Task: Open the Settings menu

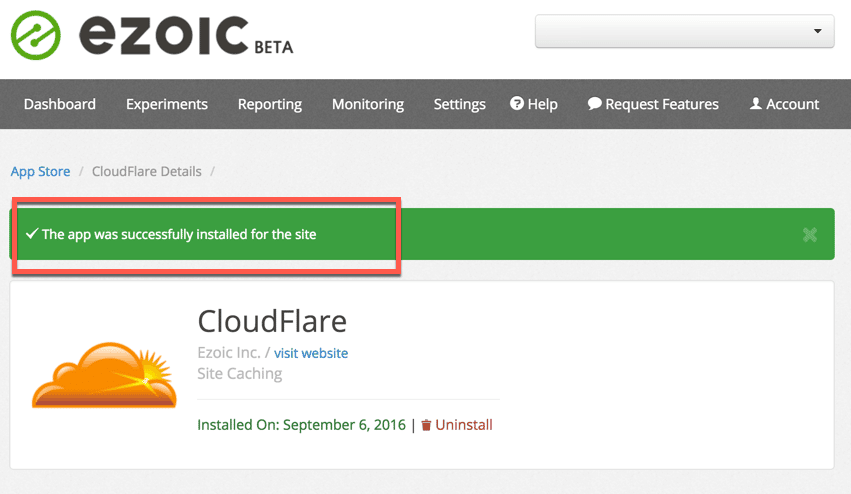Action: pyautogui.click(x=460, y=104)
